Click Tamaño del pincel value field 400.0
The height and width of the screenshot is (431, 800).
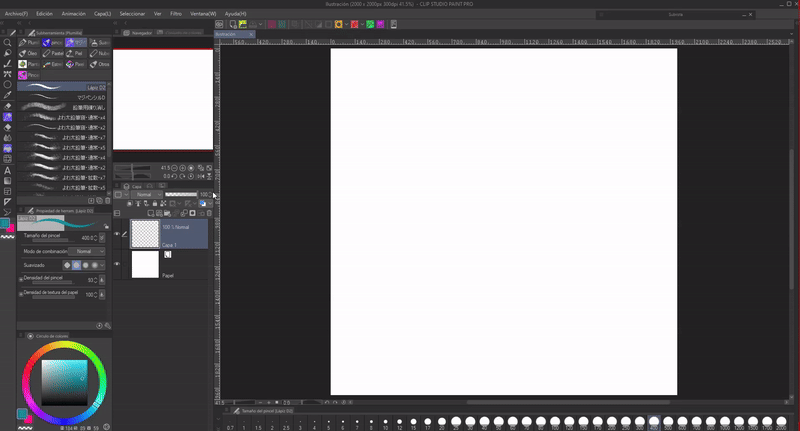coord(87,238)
